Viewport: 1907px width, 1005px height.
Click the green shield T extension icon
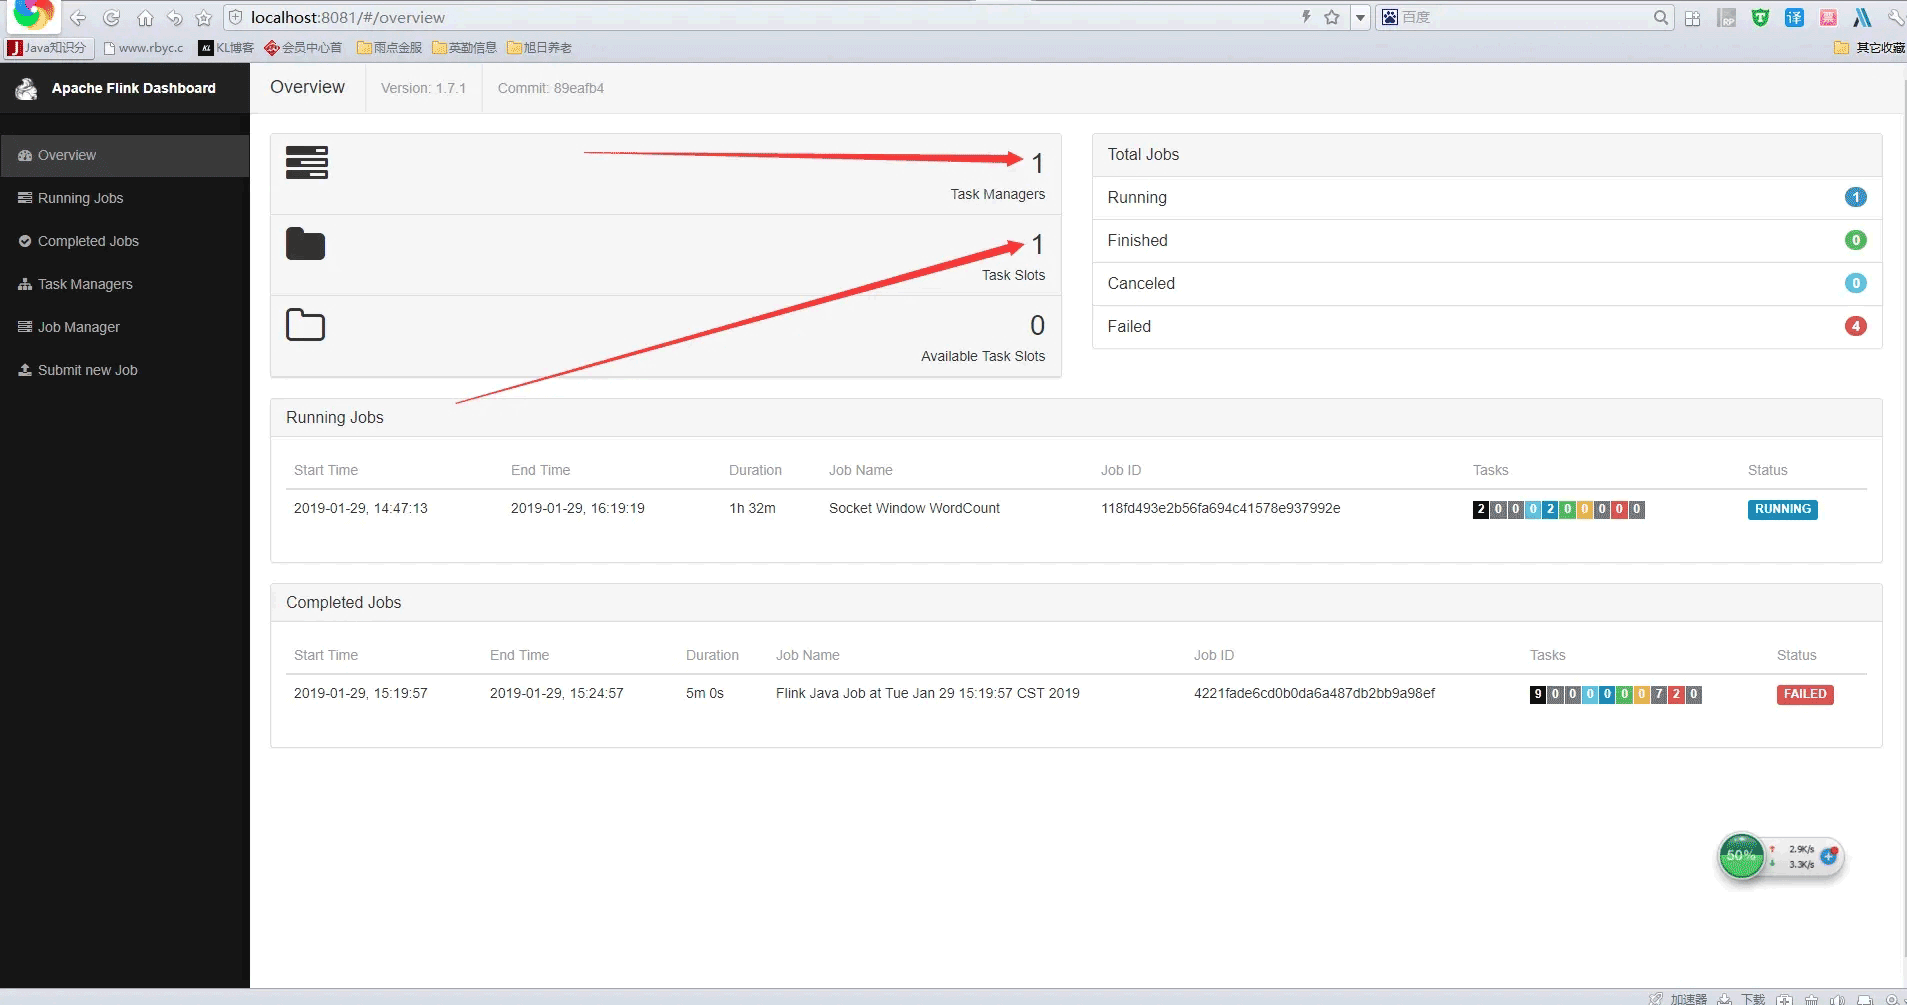1760,17
